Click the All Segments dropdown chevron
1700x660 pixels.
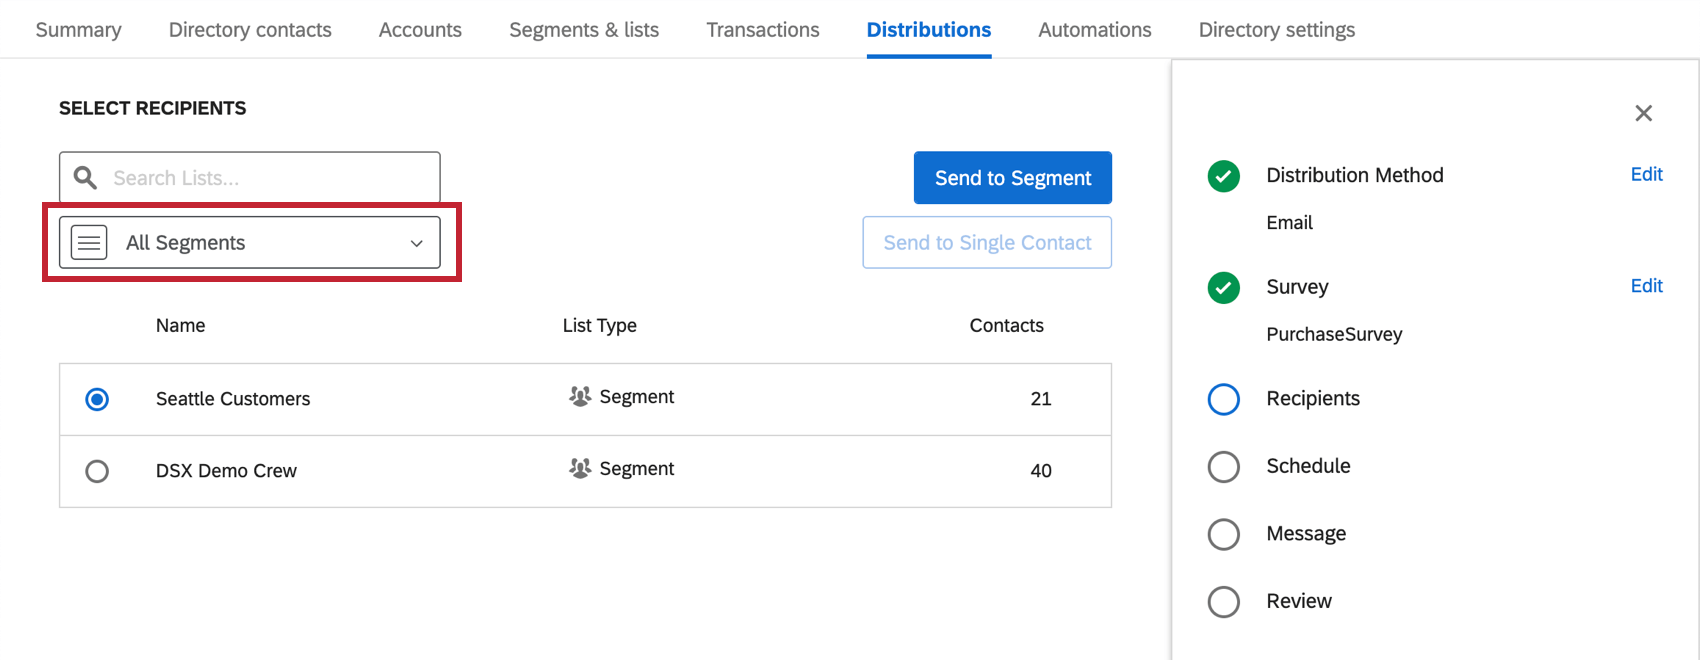click(x=417, y=244)
